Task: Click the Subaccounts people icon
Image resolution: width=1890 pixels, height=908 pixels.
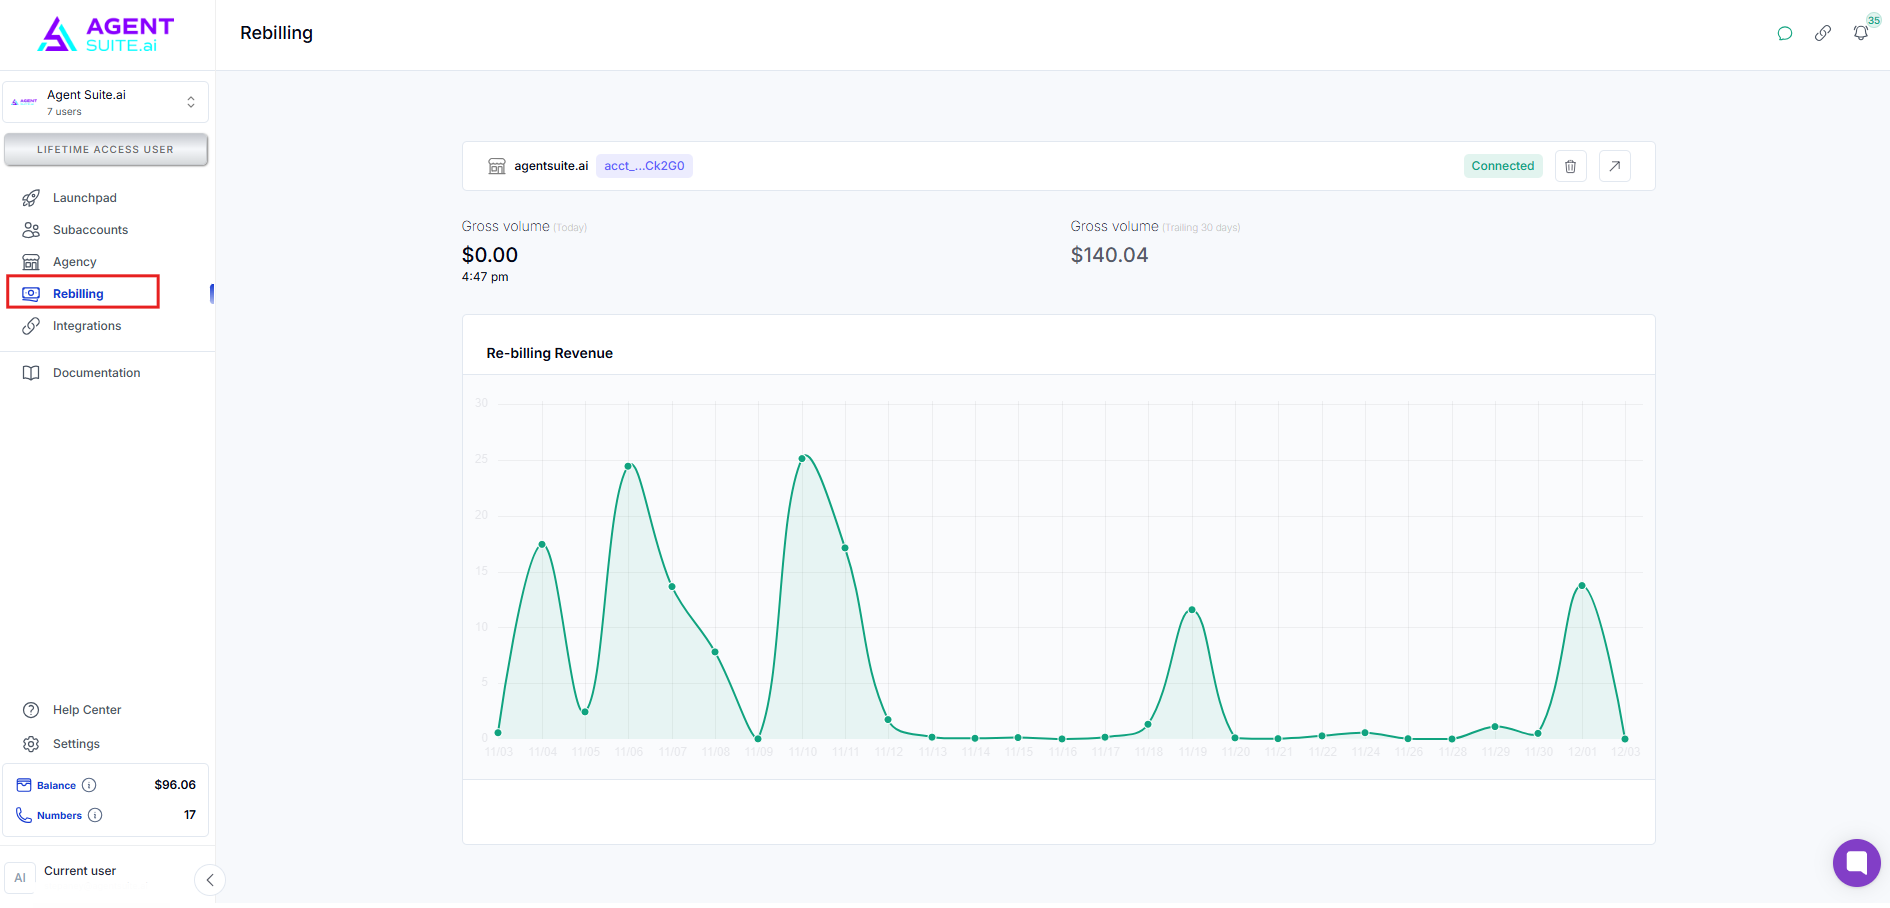Action: tap(31, 230)
